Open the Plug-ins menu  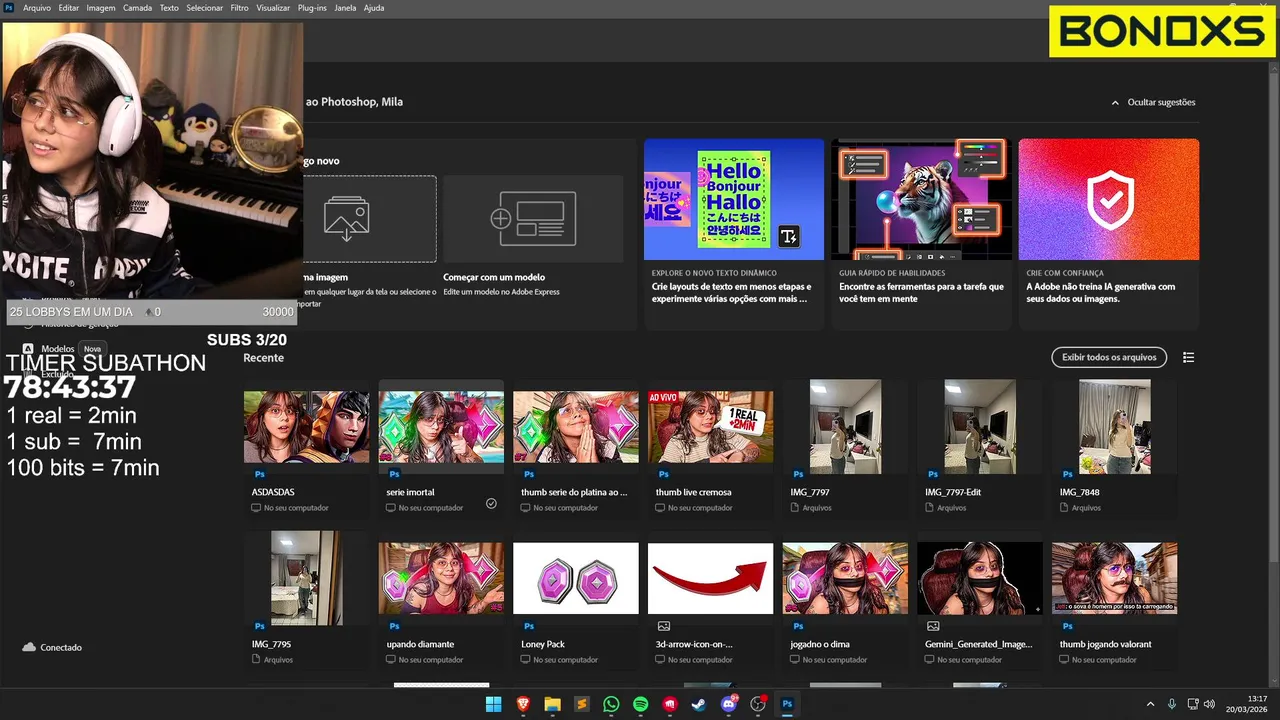[x=312, y=7]
